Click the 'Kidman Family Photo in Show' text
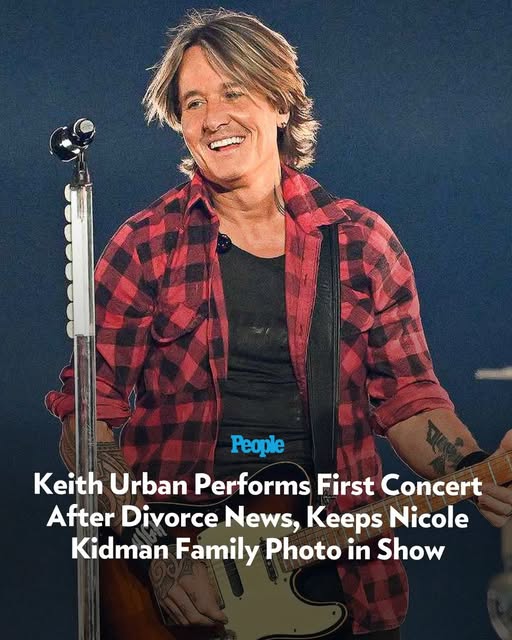Screen dimensions: 512x640 click(258, 550)
